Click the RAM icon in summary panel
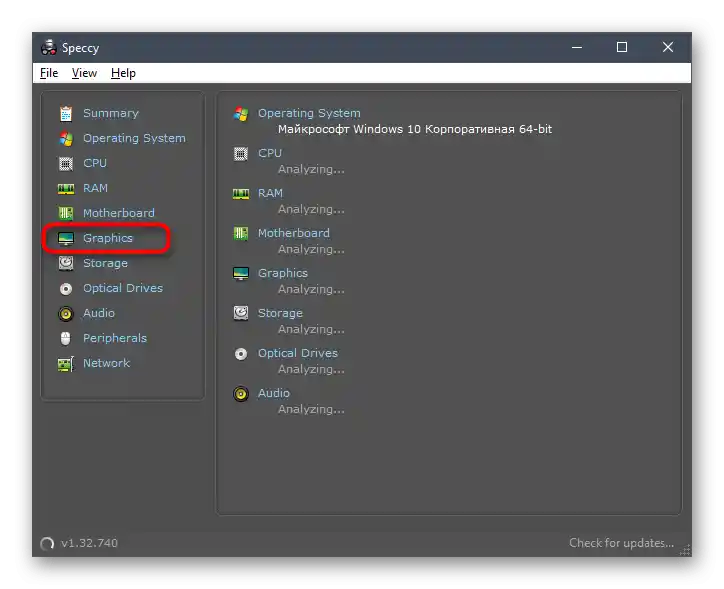The width and height of the screenshot is (724, 589). point(241,194)
